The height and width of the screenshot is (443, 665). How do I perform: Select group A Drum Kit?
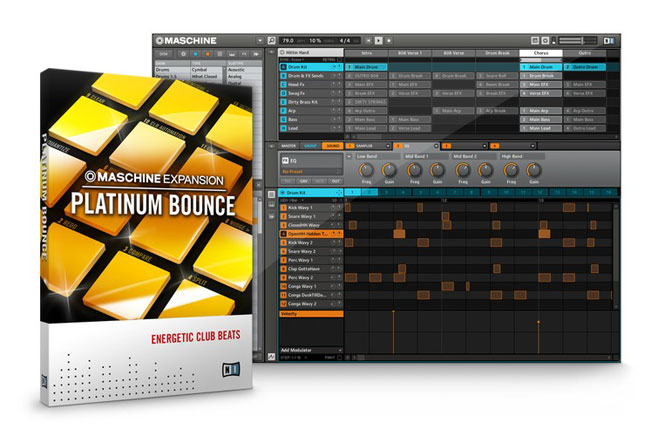[x=311, y=67]
